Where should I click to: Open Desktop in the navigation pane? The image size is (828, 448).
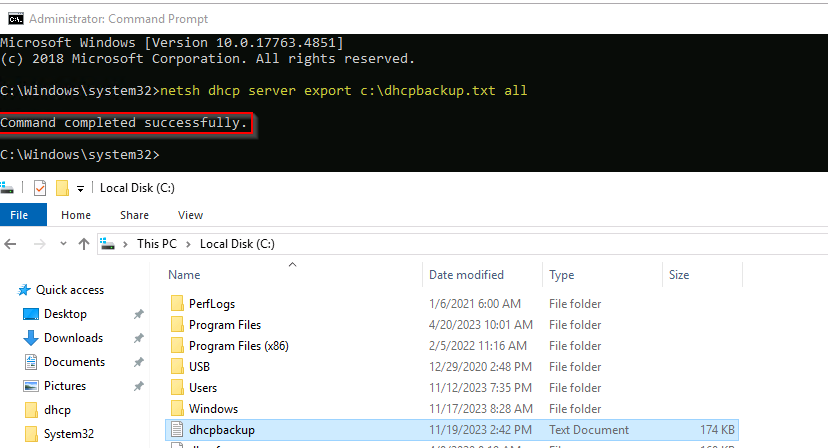[x=65, y=314]
